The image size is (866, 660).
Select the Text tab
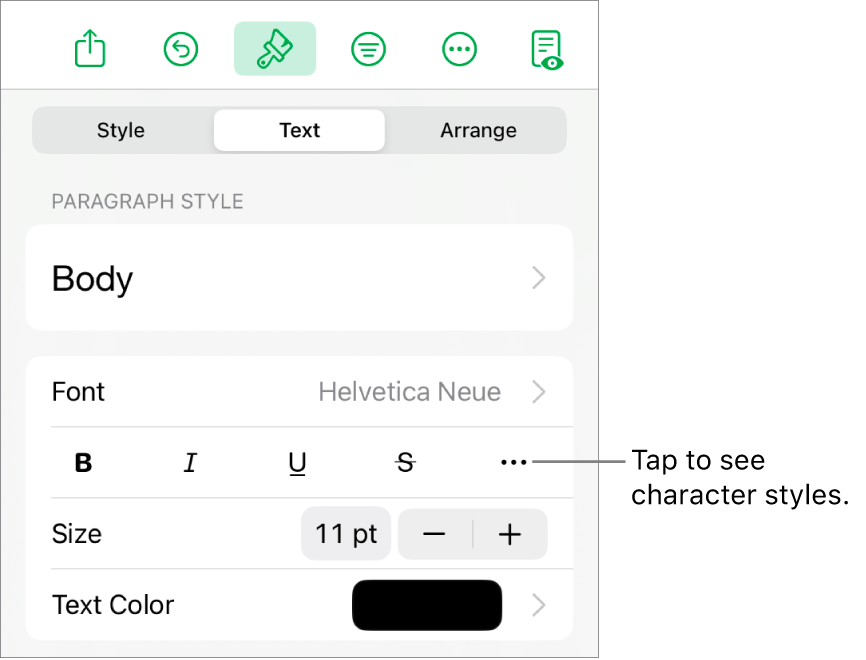[x=299, y=130]
